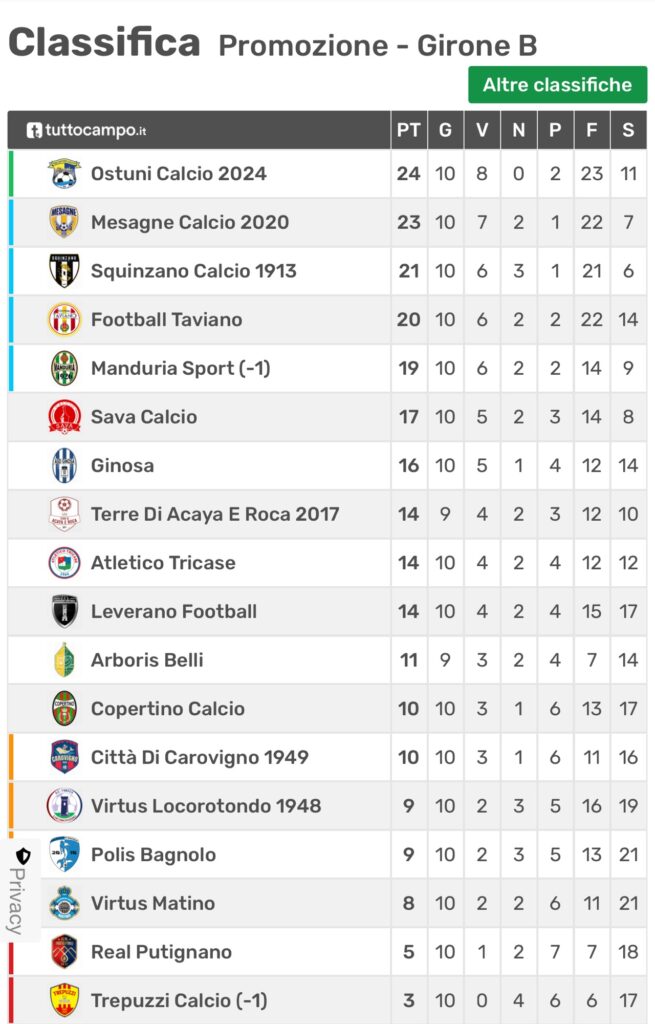Click the Città Di Carovigno 1949 crest
Viewport: 655px width, 1024px height.
[x=64, y=757]
